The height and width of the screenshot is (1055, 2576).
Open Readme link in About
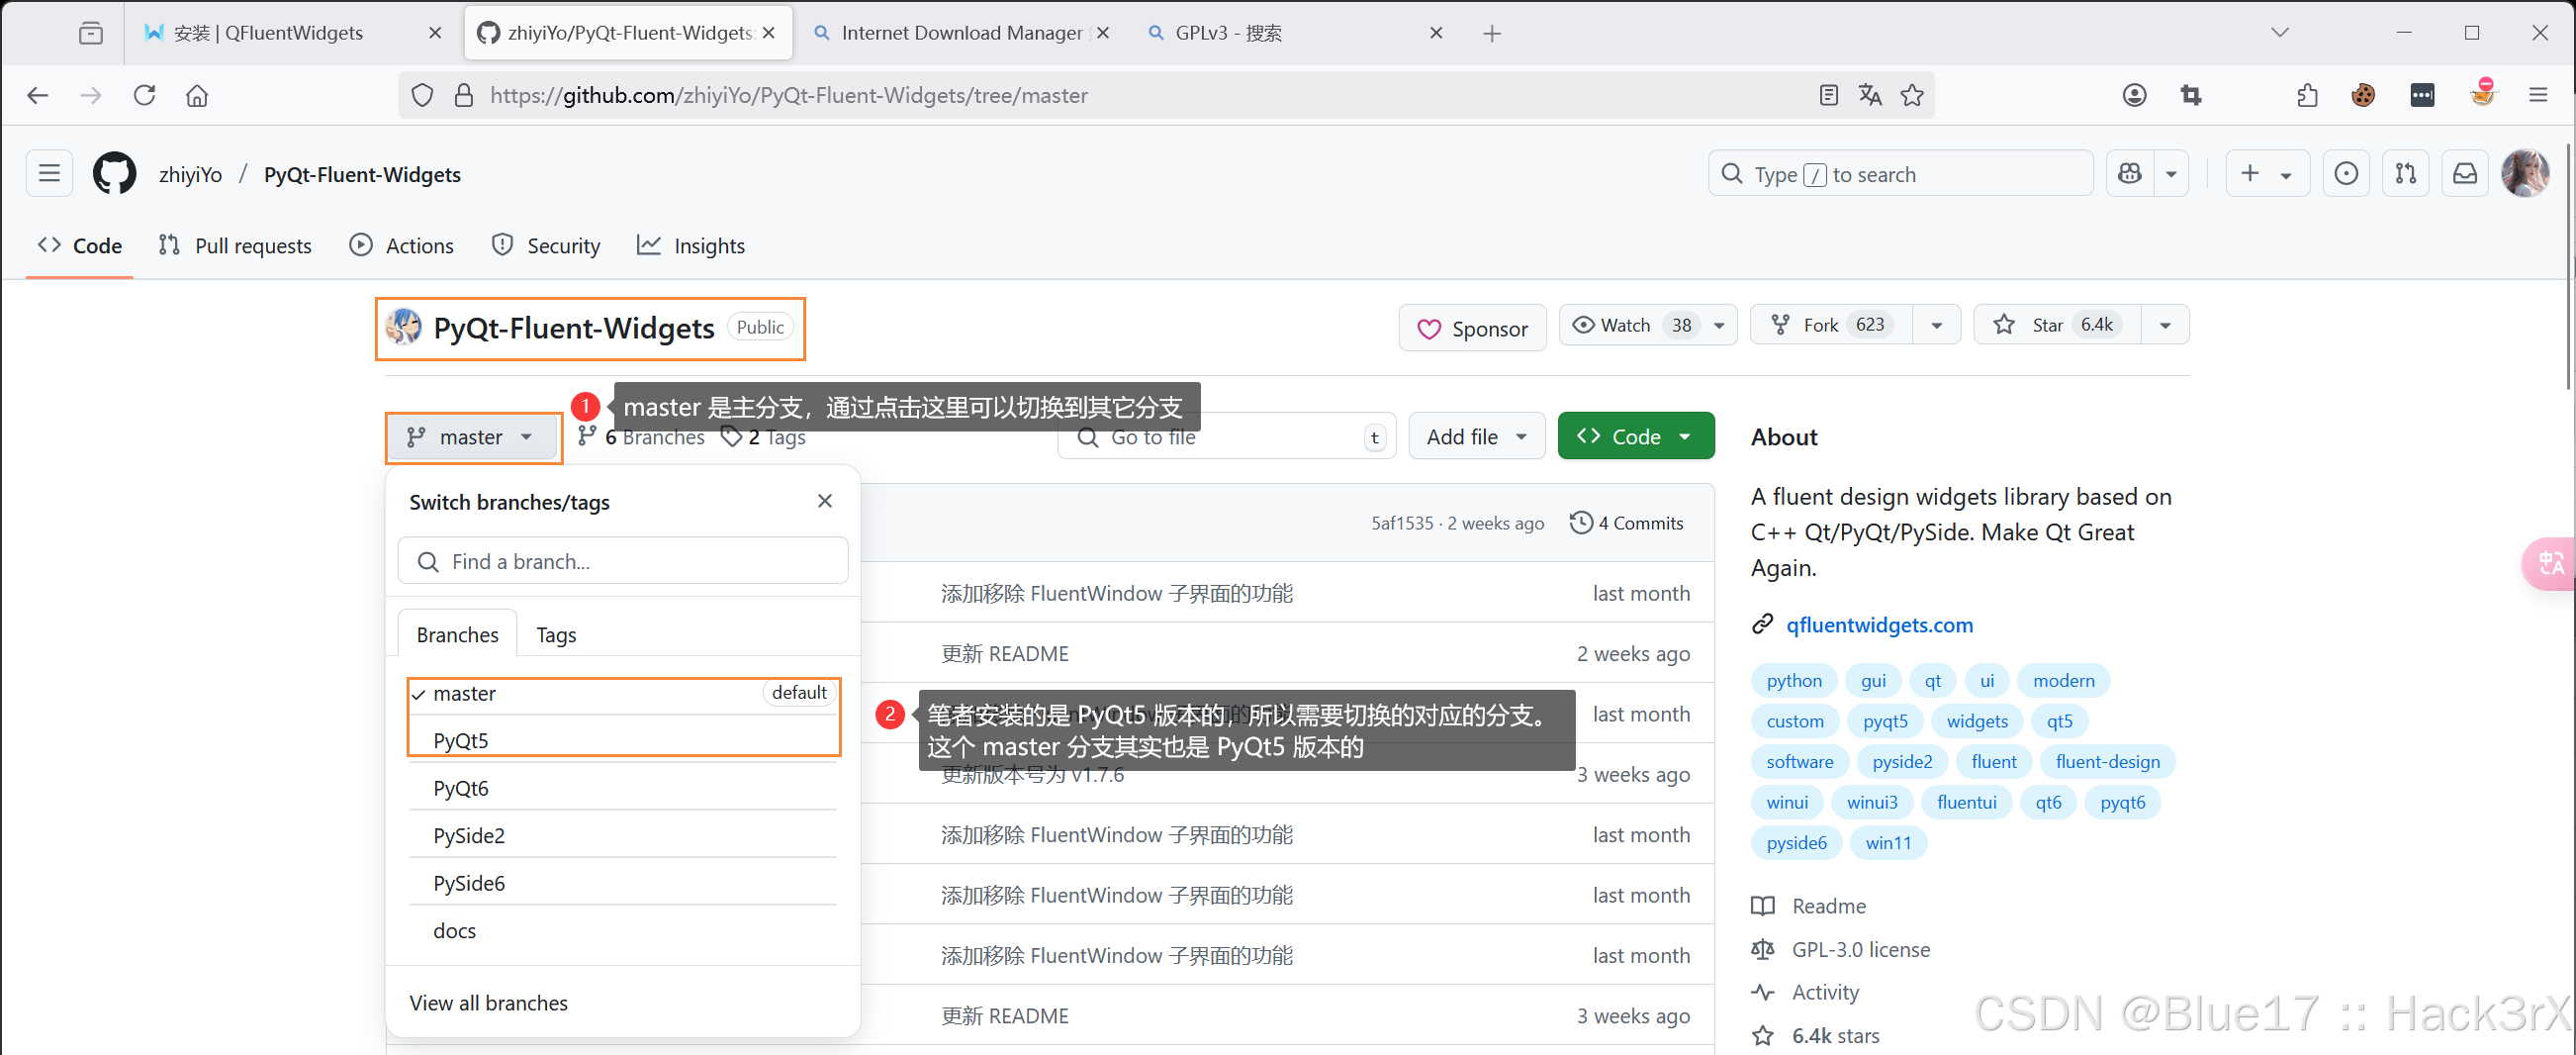[1828, 906]
